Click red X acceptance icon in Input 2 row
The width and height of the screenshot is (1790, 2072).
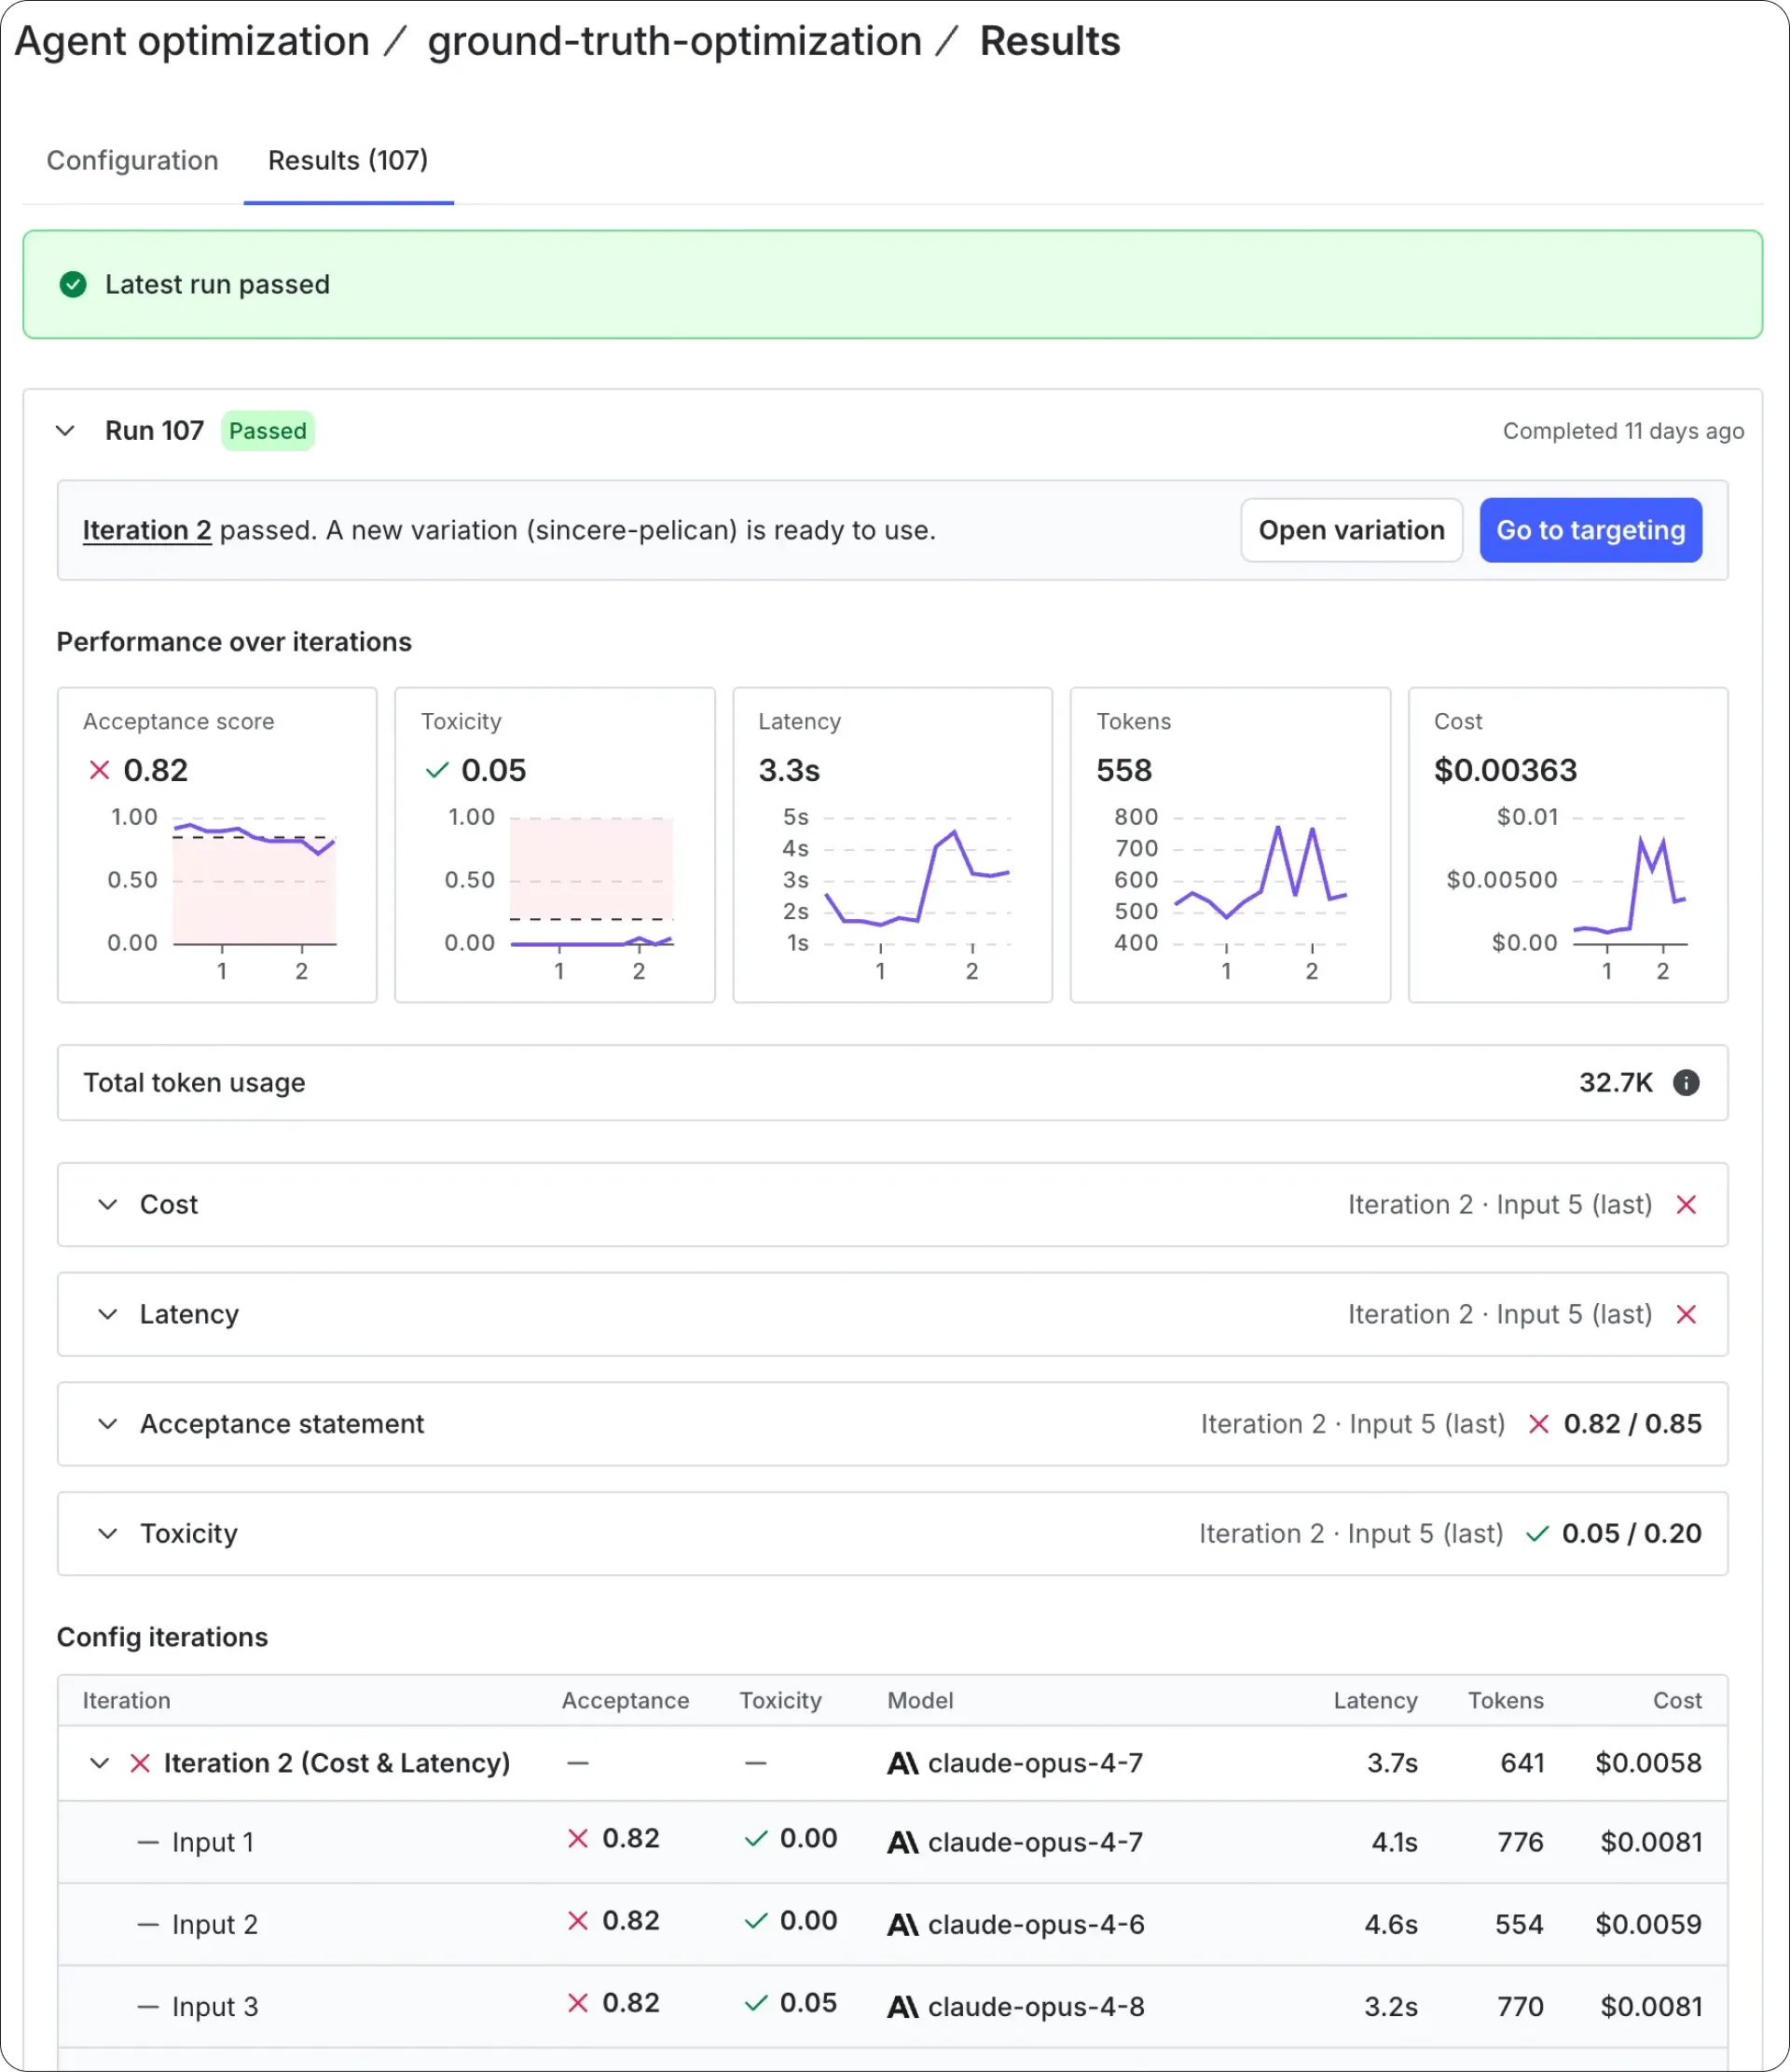(x=578, y=1920)
